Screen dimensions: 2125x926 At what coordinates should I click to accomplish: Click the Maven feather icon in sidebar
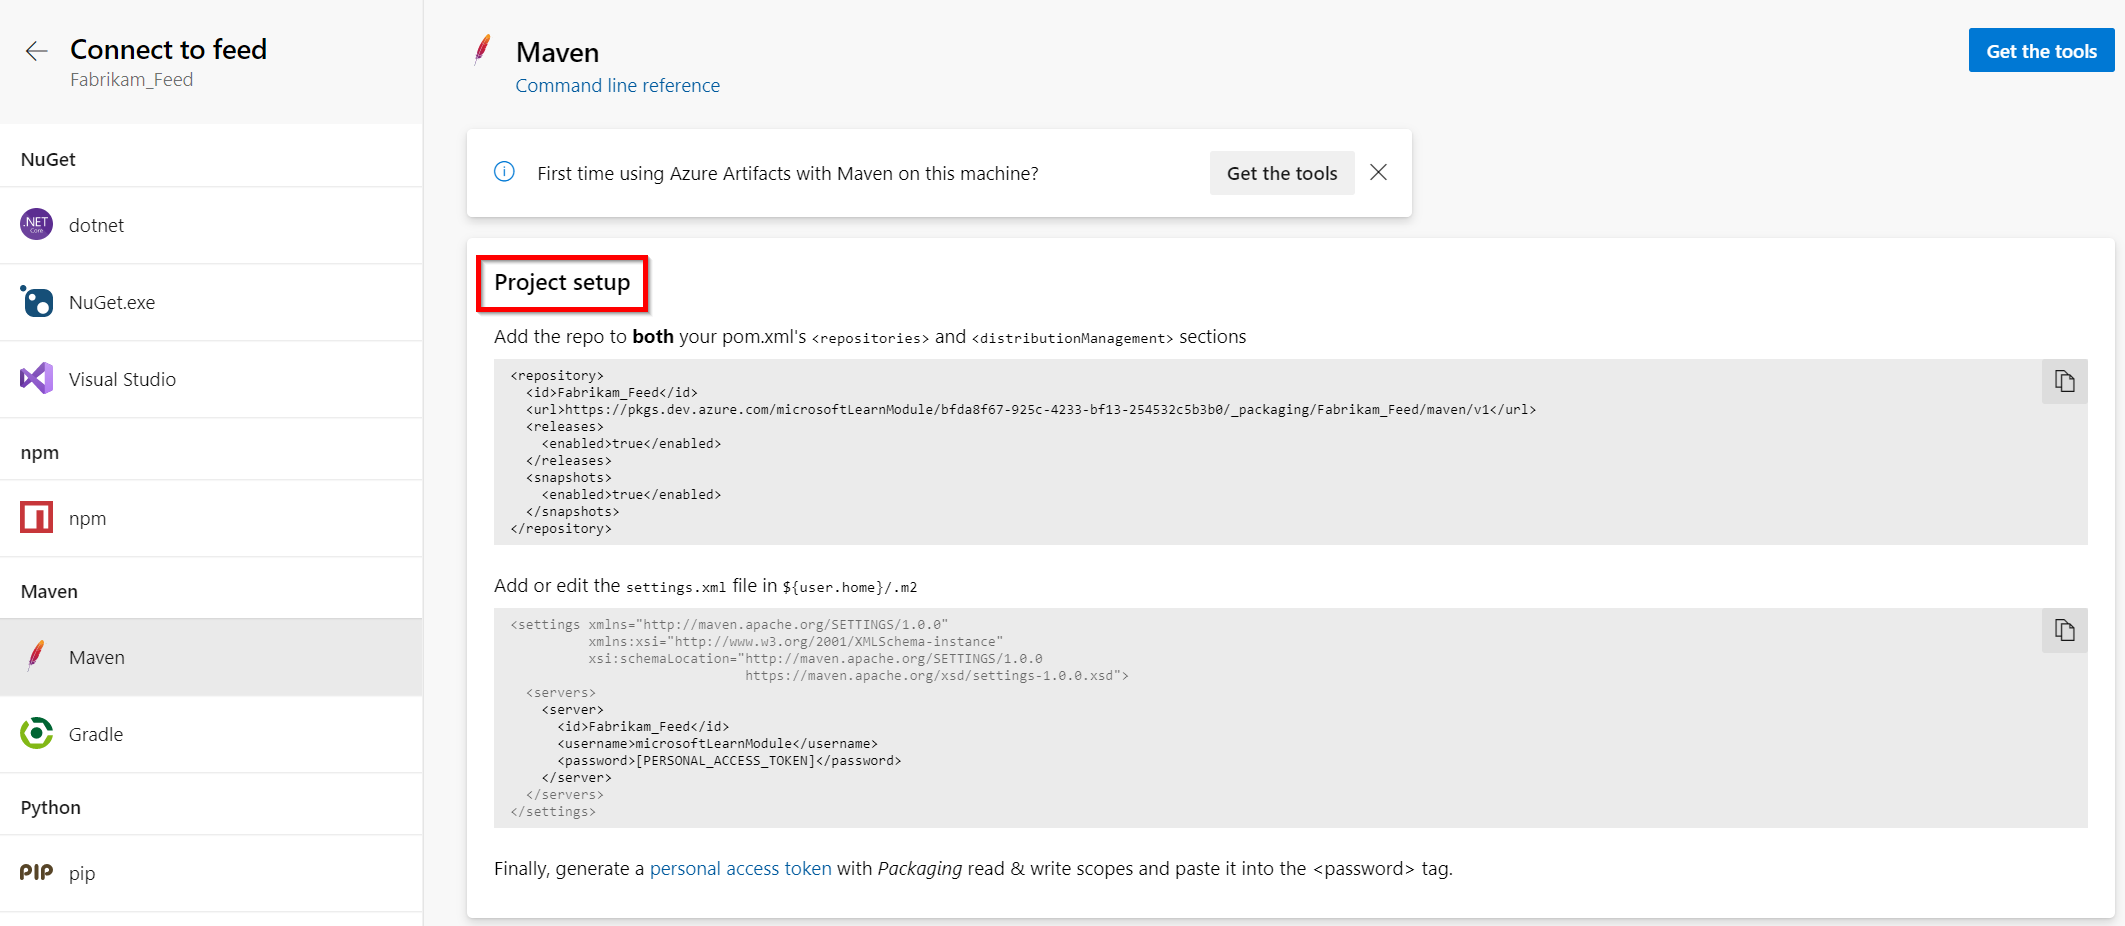37,656
